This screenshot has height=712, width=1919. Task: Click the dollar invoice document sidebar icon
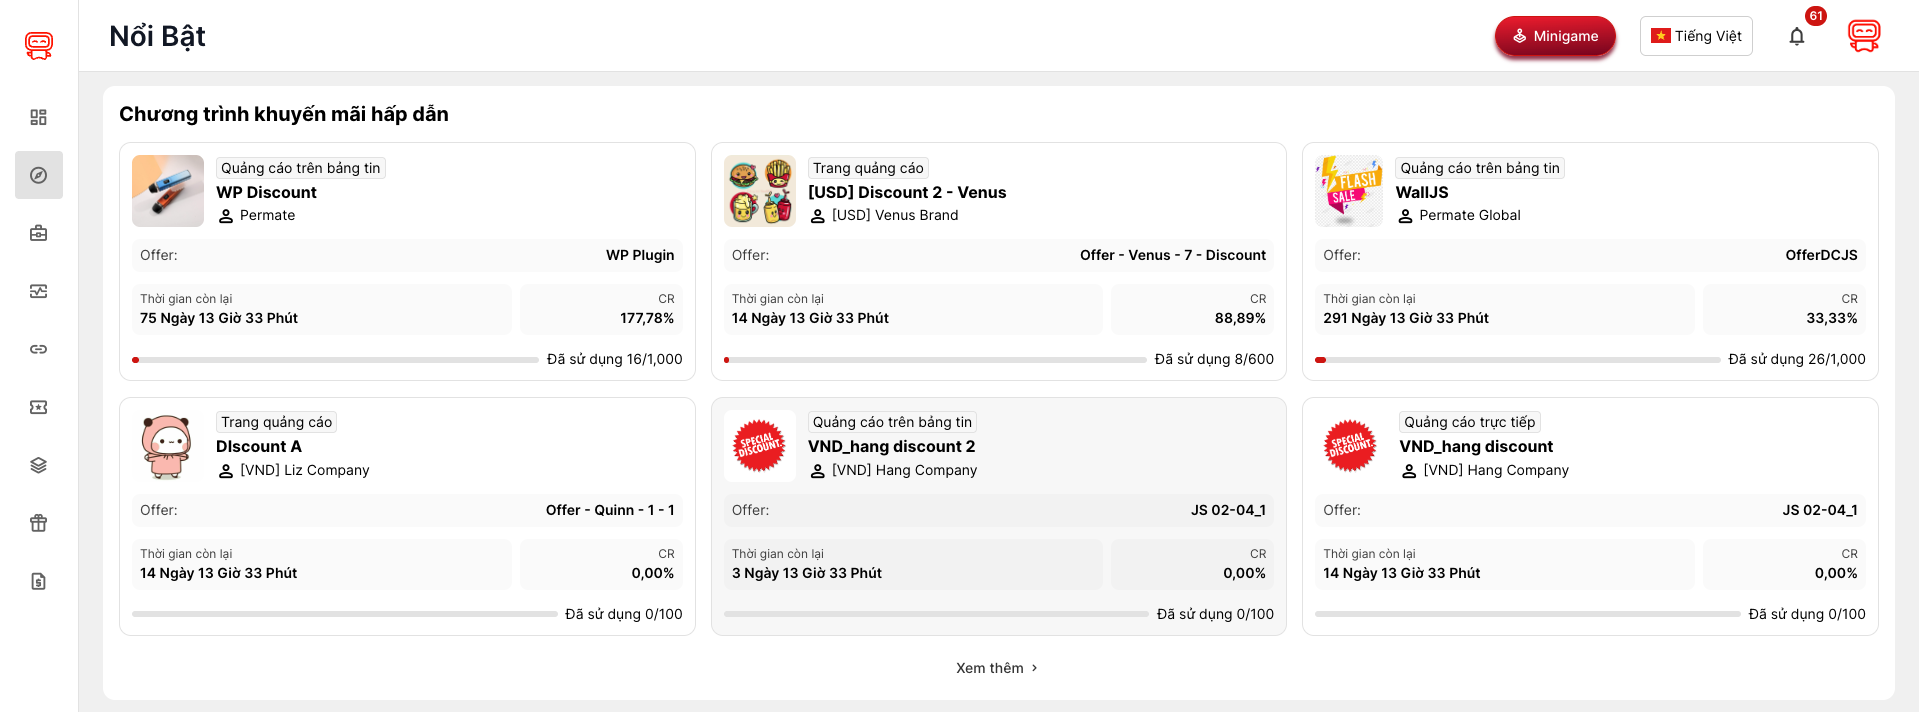pyautogui.click(x=38, y=581)
